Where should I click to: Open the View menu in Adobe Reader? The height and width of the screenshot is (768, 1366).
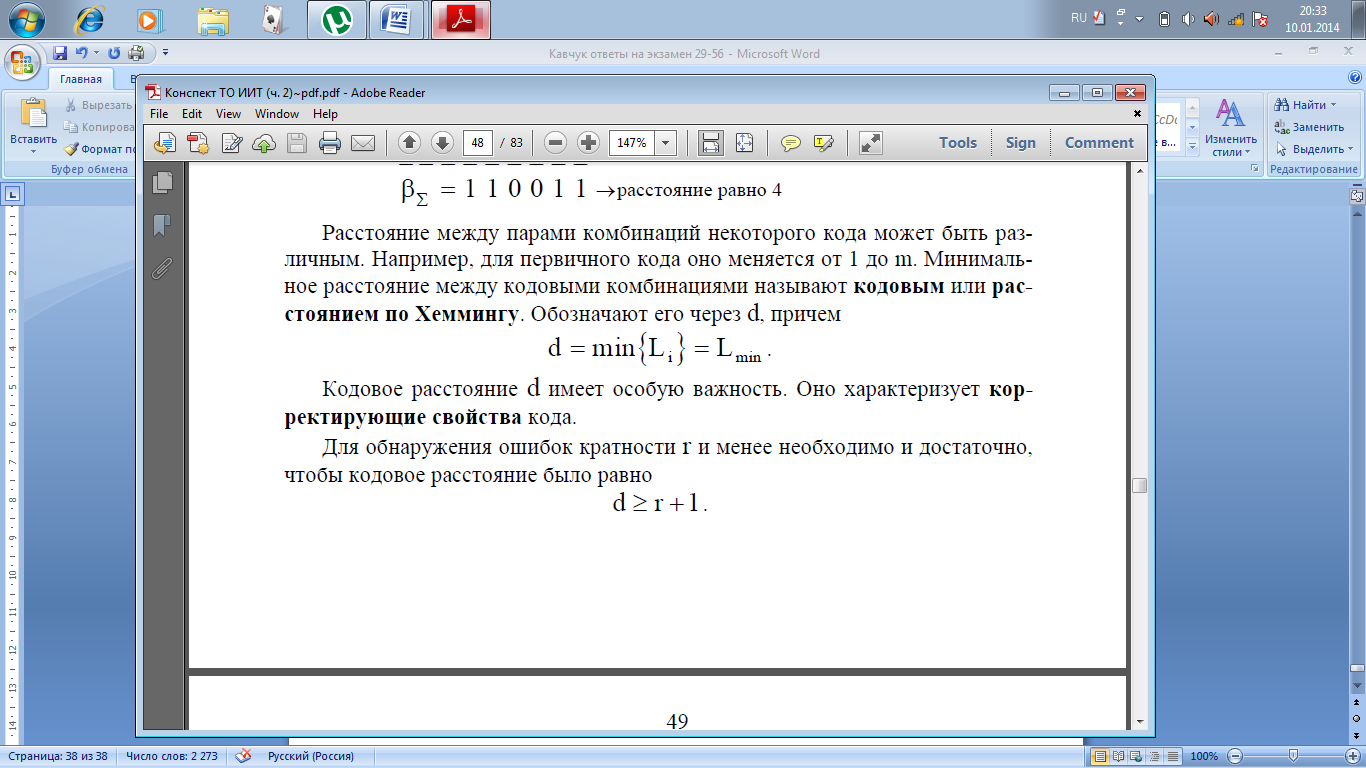coord(228,114)
